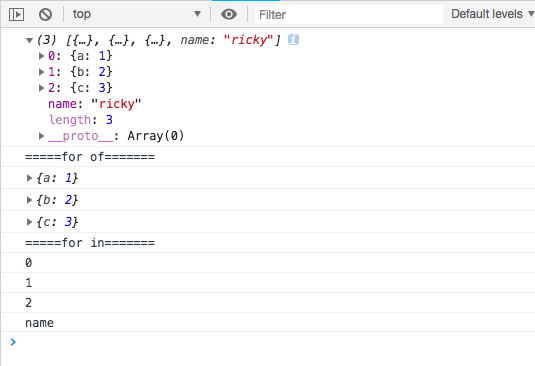Expand the logged {c: 3} object

click(29, 222)
